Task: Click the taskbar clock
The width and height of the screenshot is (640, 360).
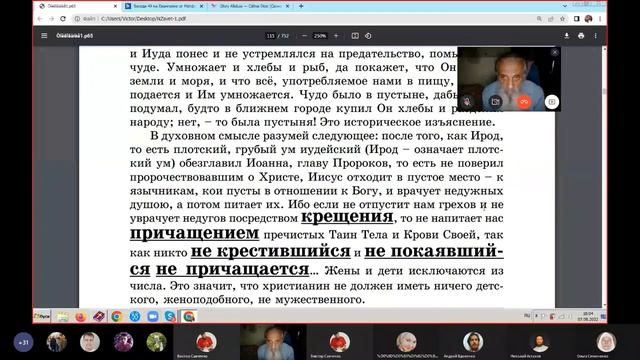Action: (588, 316)
